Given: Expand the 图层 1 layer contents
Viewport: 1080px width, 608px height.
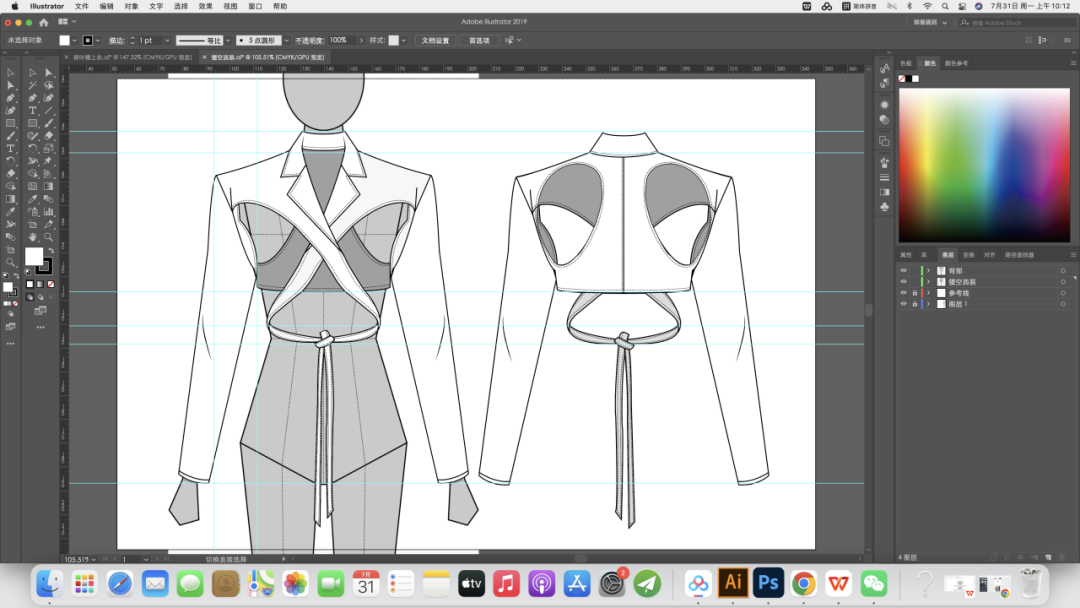Looking at the screenshot, I should coord(928,304).
